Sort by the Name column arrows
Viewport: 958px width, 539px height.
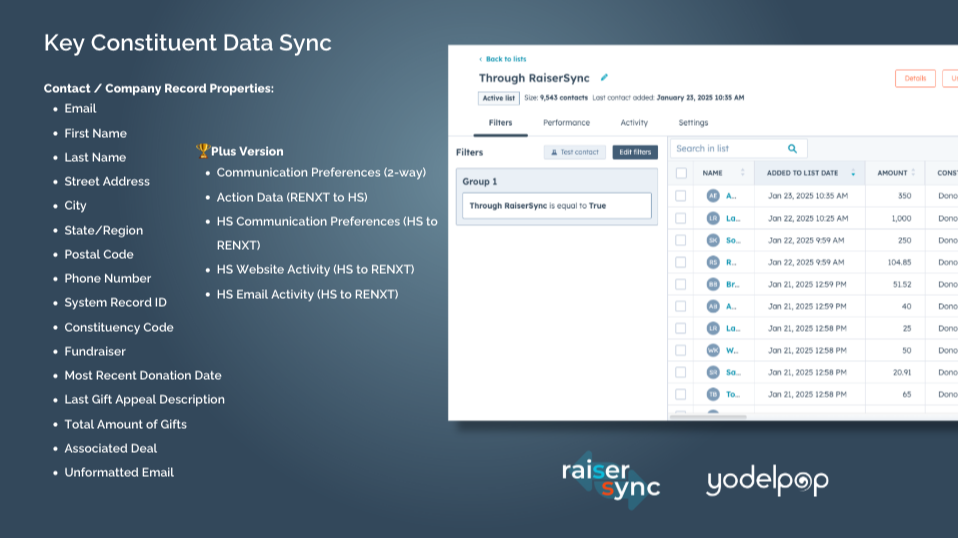coord(742,173)
